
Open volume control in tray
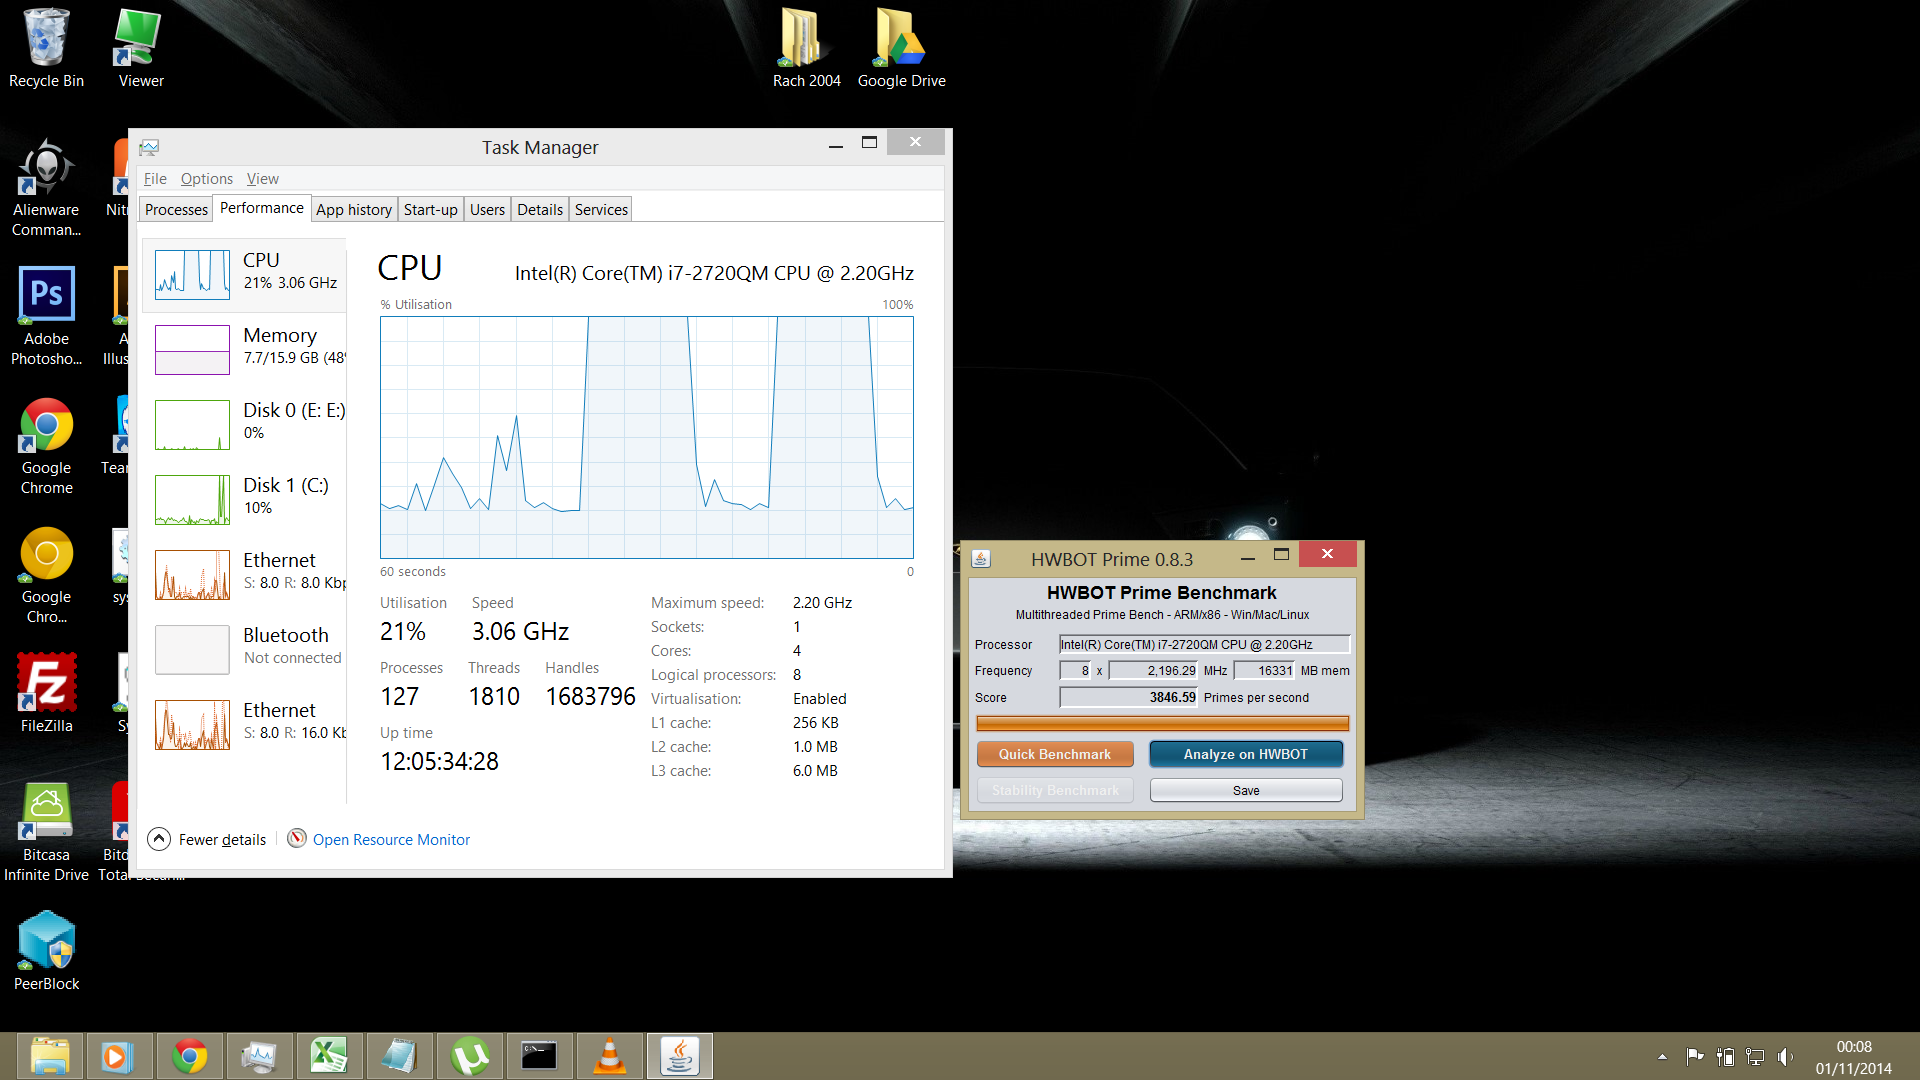[1785, 1056]
